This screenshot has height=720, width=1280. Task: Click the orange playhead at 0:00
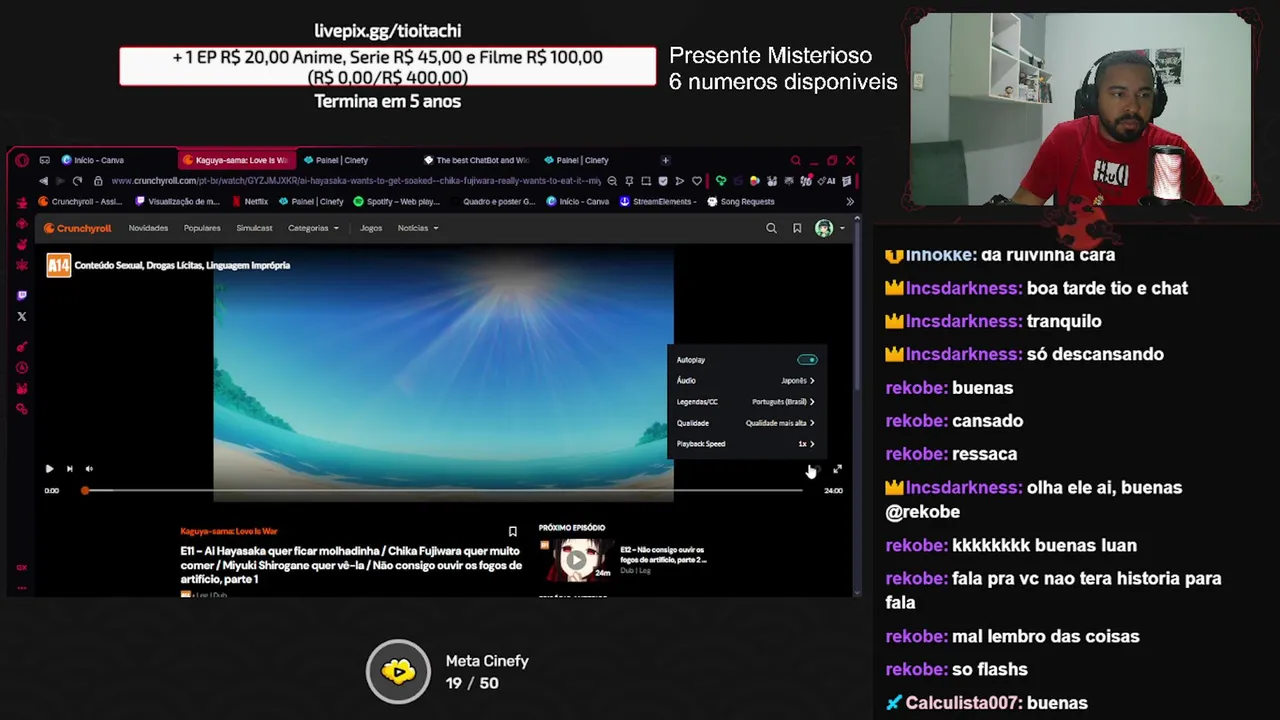coord(85,490)
